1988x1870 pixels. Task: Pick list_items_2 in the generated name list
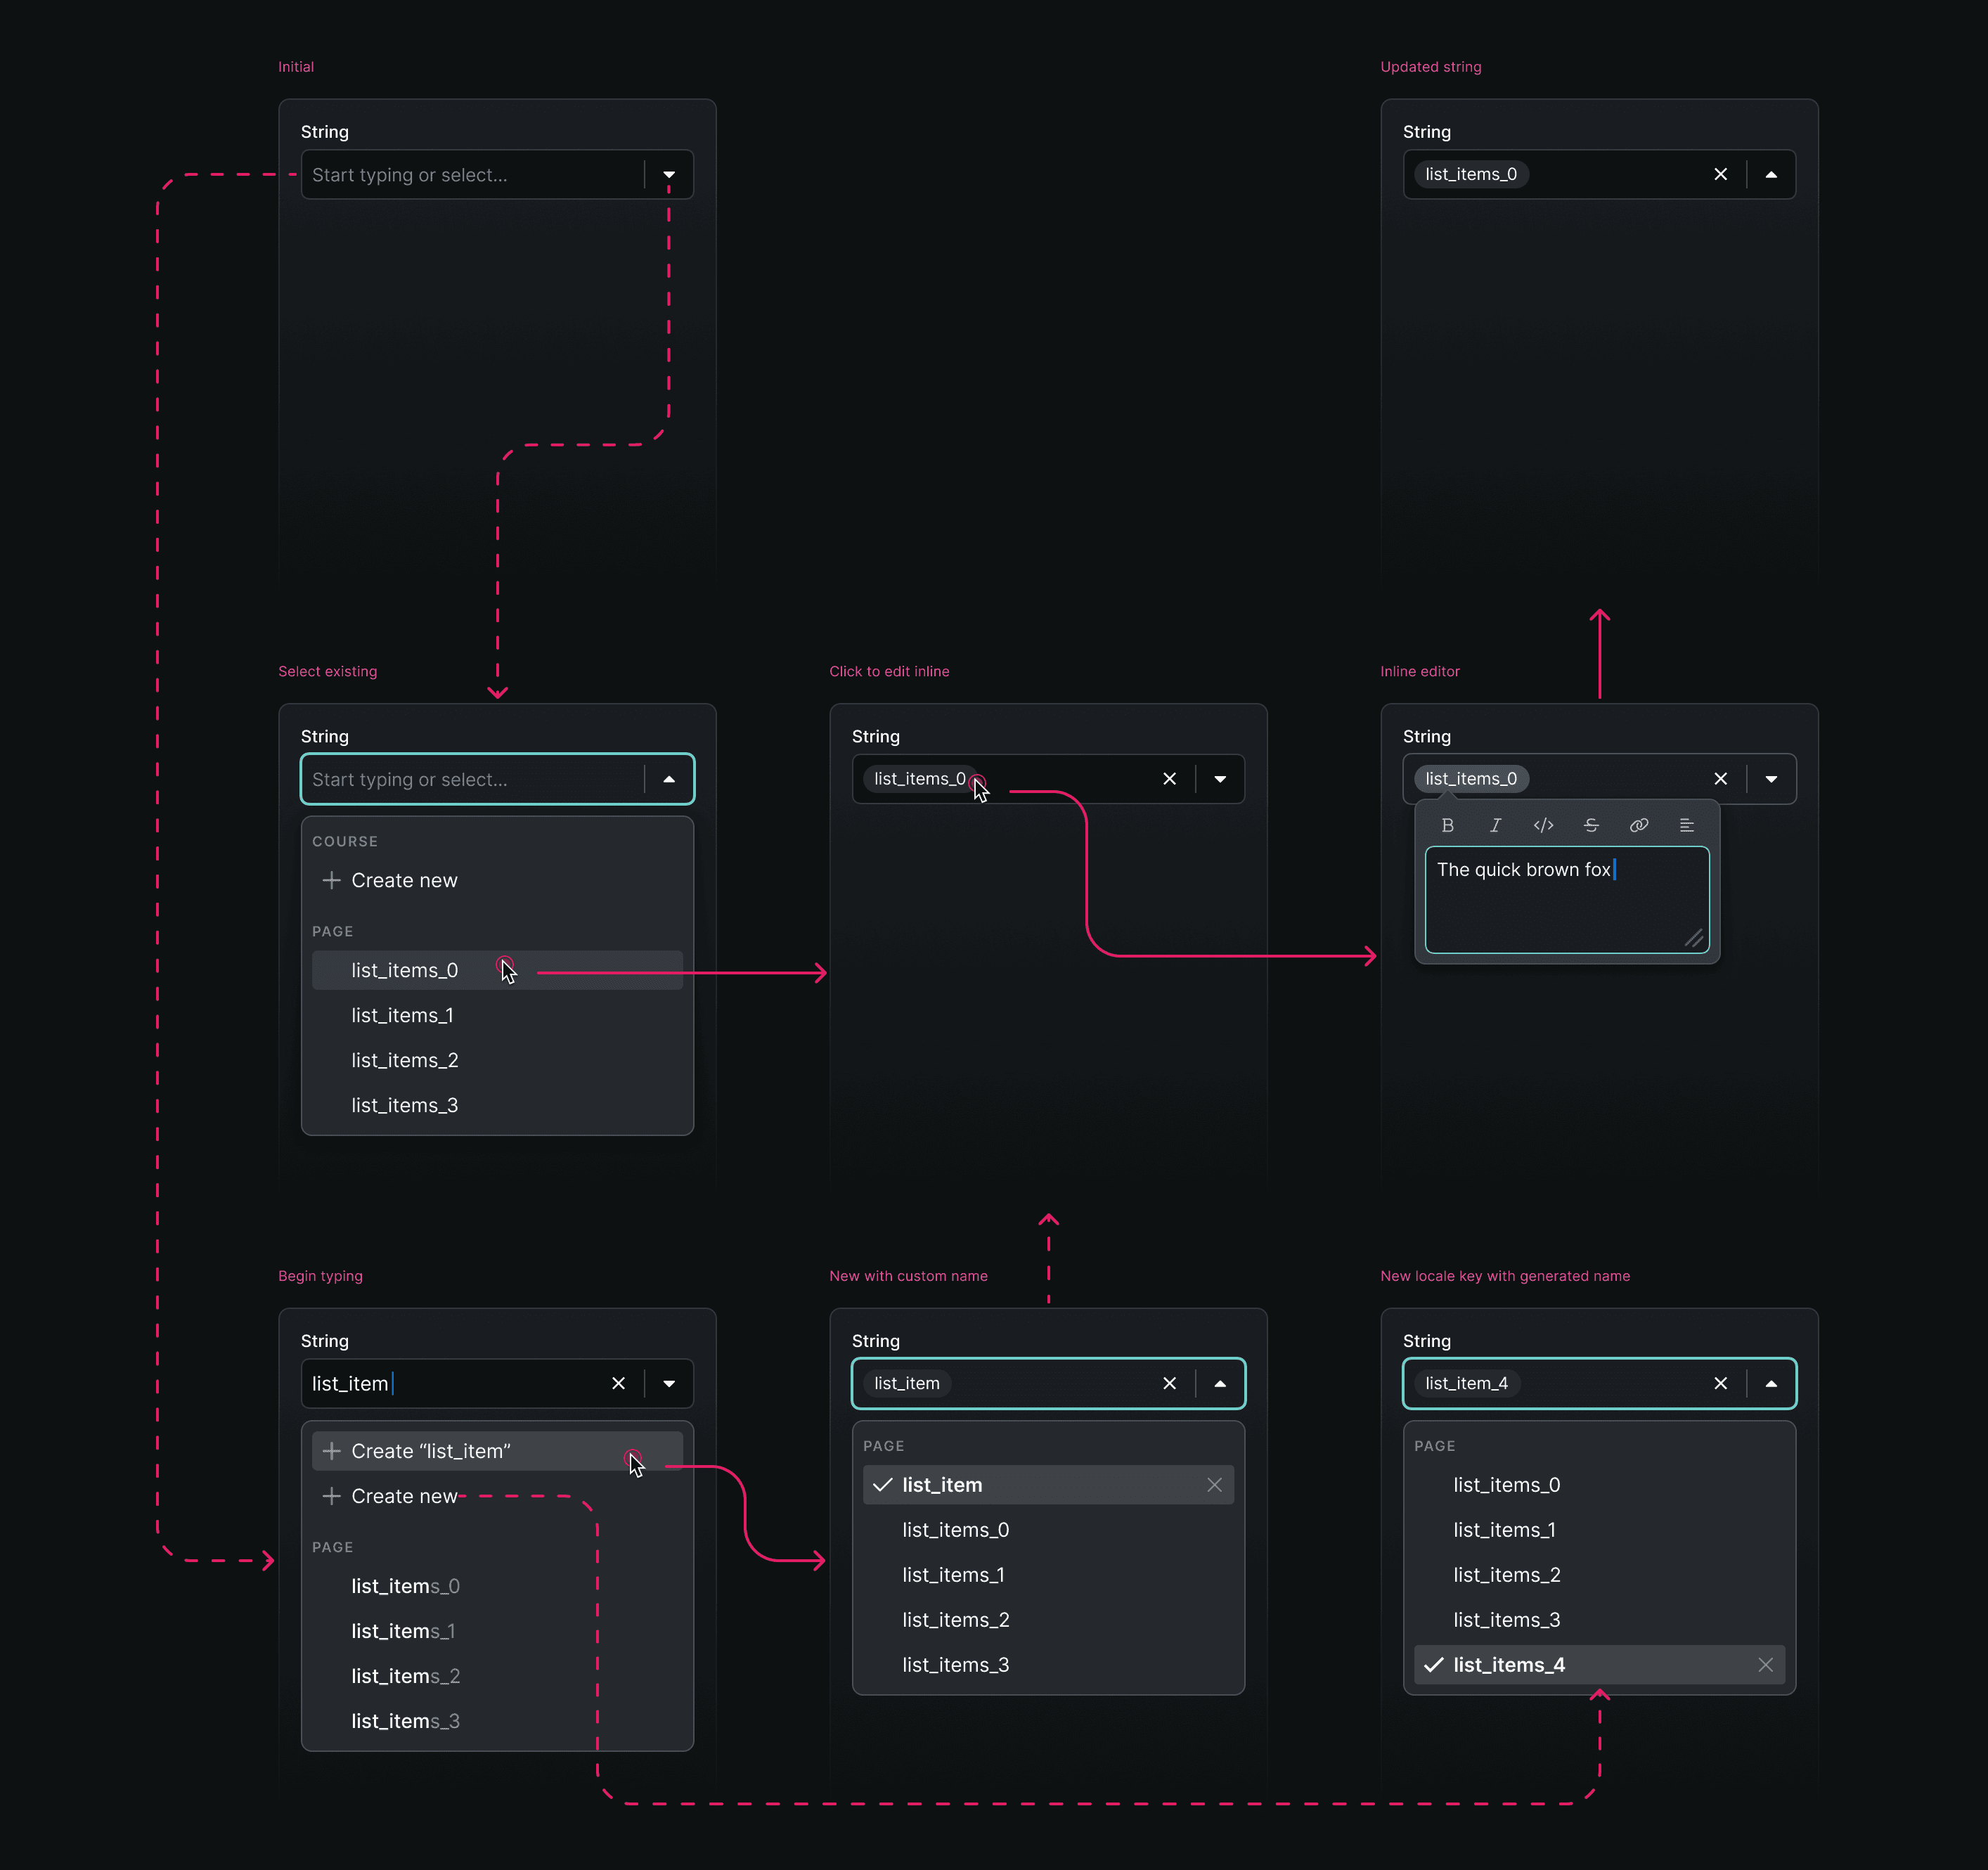tap(1599, 1575)
